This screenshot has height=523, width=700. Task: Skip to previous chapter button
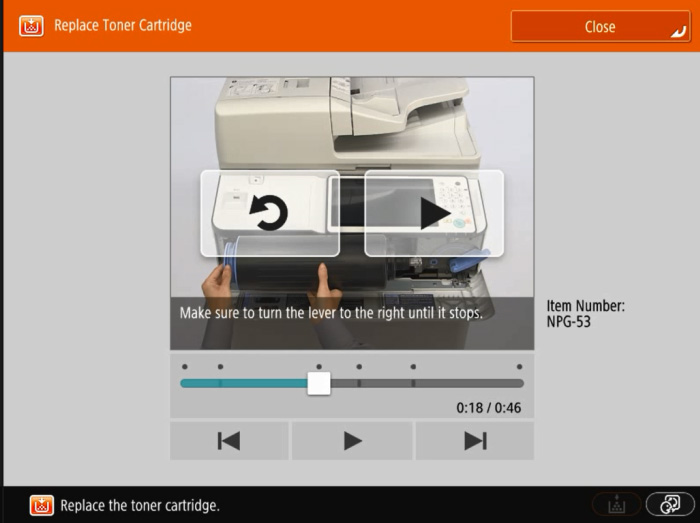(x=229, y=441)
